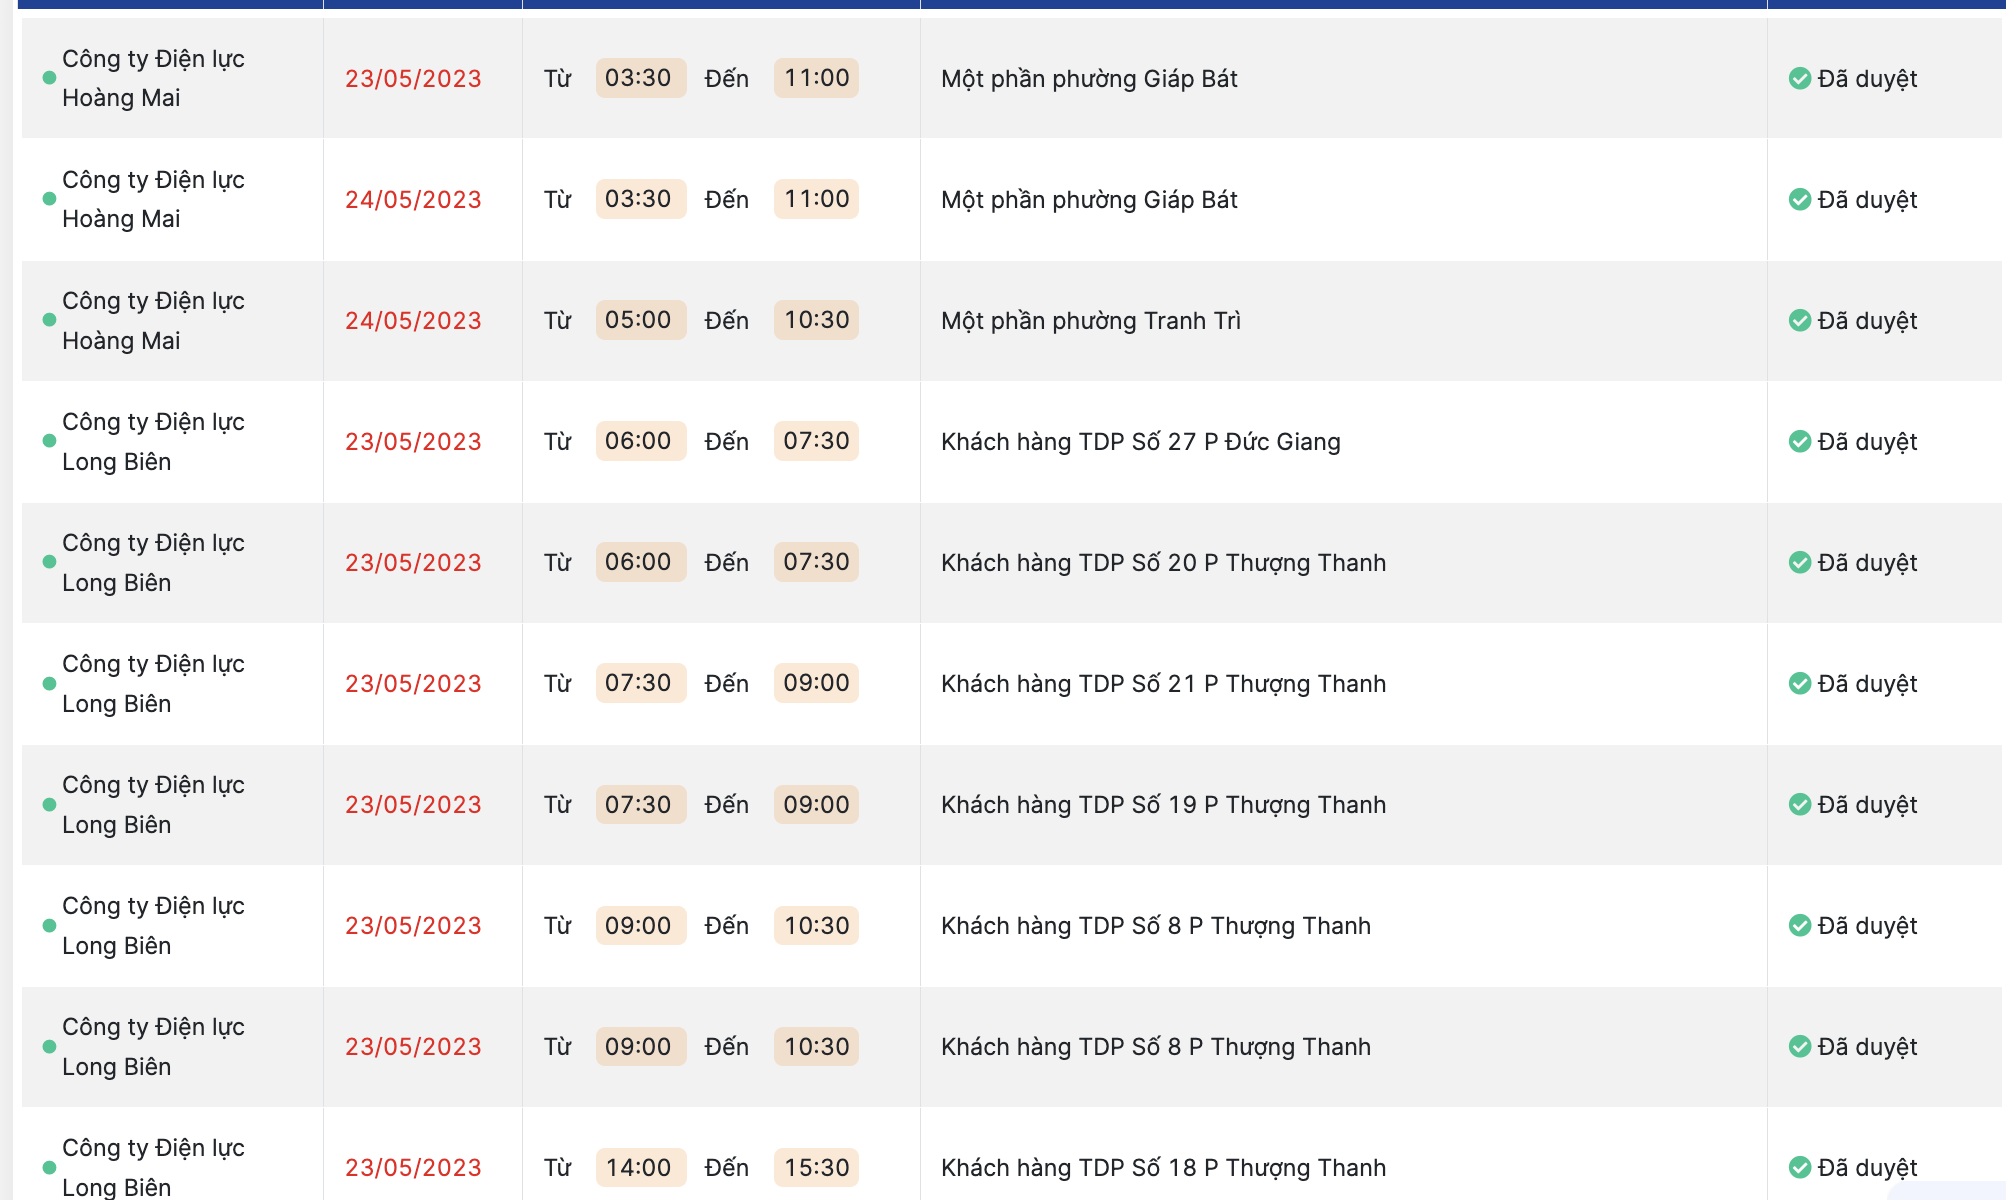Click green status dot in 24/05/2023 Giáp Bát row
This screenshot has width=2006, height=1200.
(49, 199)
